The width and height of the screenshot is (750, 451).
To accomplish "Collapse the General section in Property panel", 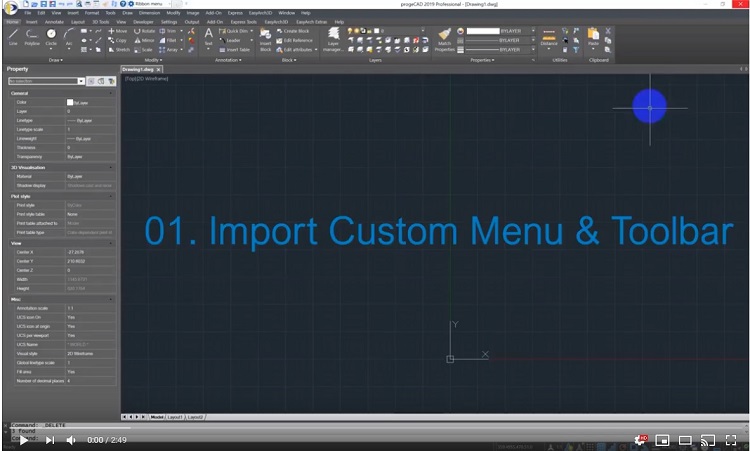I will pyautogui.click(x=110, y=93).
